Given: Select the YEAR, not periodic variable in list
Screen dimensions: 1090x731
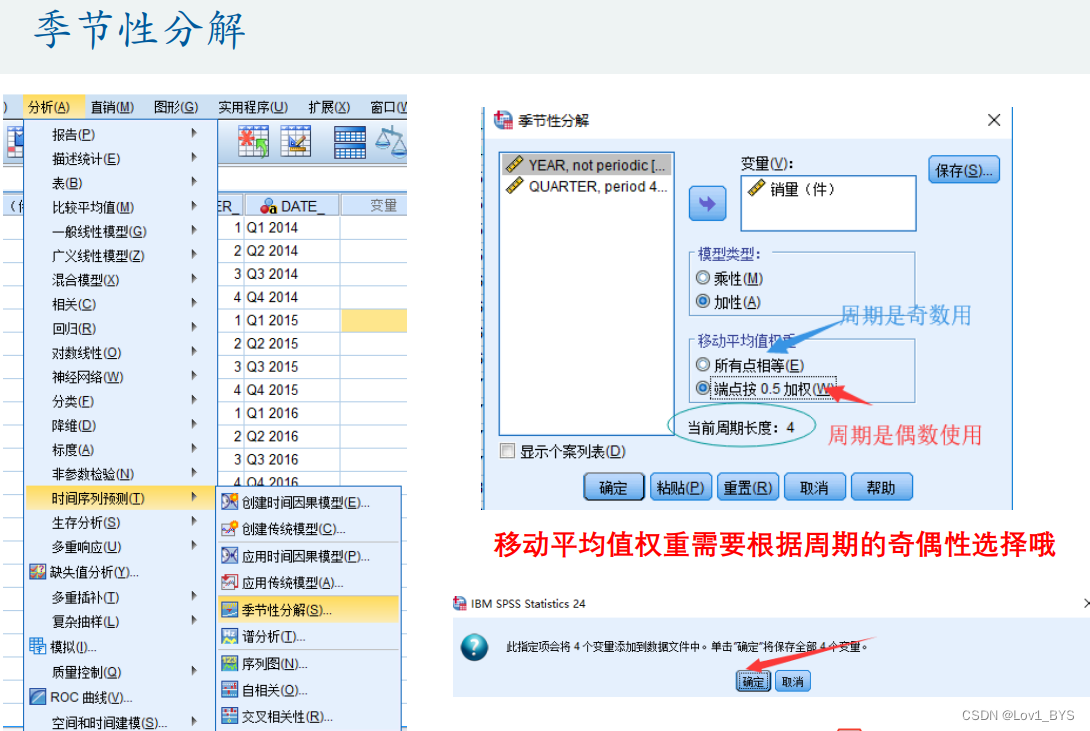Looking at the screenshot, I should click(x=586, y=165).
